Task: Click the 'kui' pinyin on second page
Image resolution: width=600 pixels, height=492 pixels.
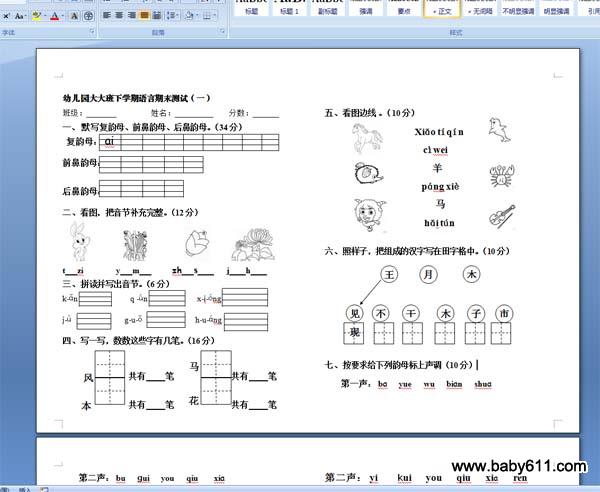Action: 404,478
